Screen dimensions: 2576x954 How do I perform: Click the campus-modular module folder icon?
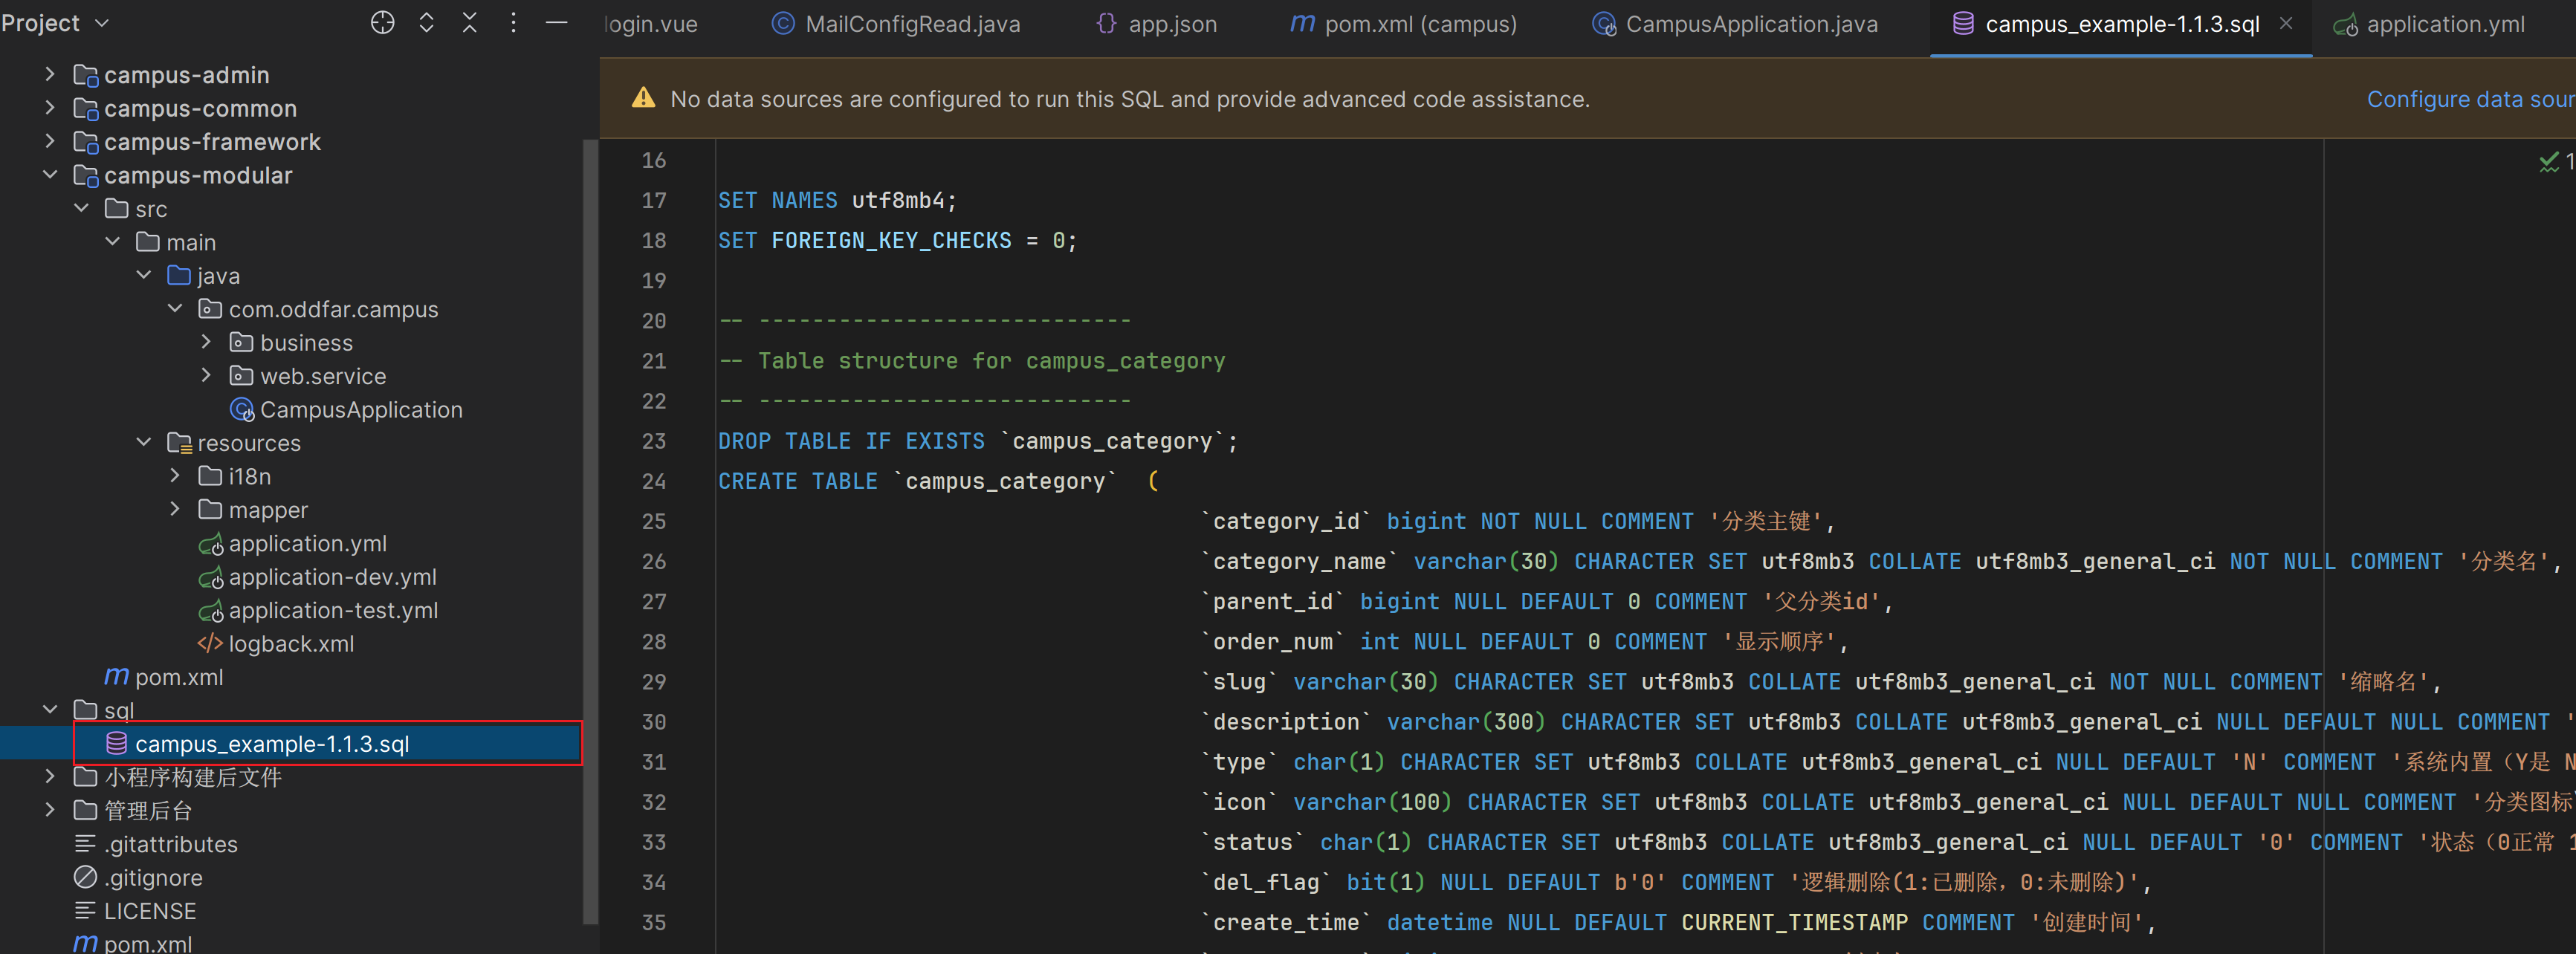pos(86,175)
